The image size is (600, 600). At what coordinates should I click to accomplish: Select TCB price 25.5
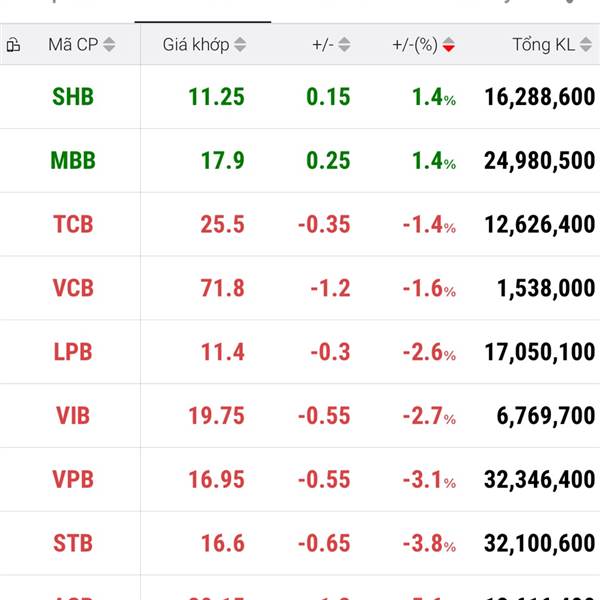(223, 224)
